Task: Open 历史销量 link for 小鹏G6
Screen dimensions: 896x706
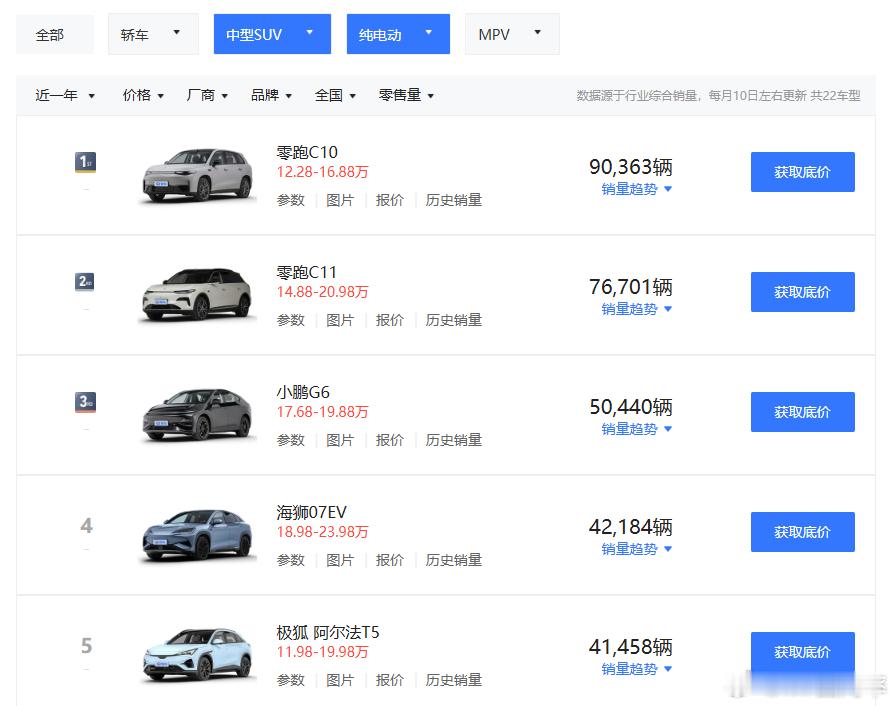Action: click(x=454, y=440)
